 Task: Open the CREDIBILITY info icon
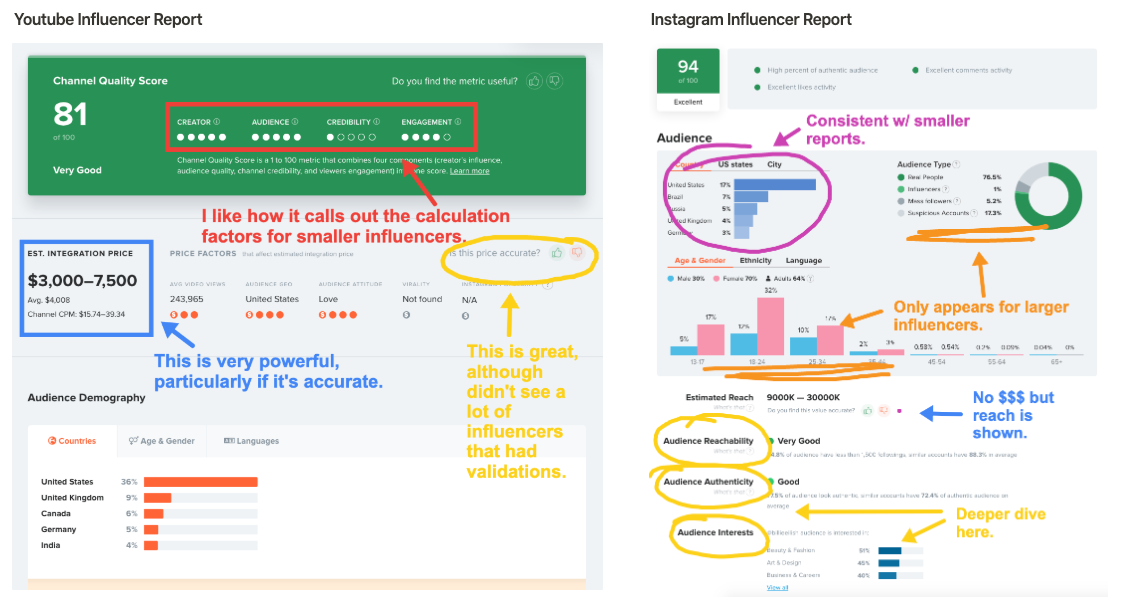coord(376,122)
